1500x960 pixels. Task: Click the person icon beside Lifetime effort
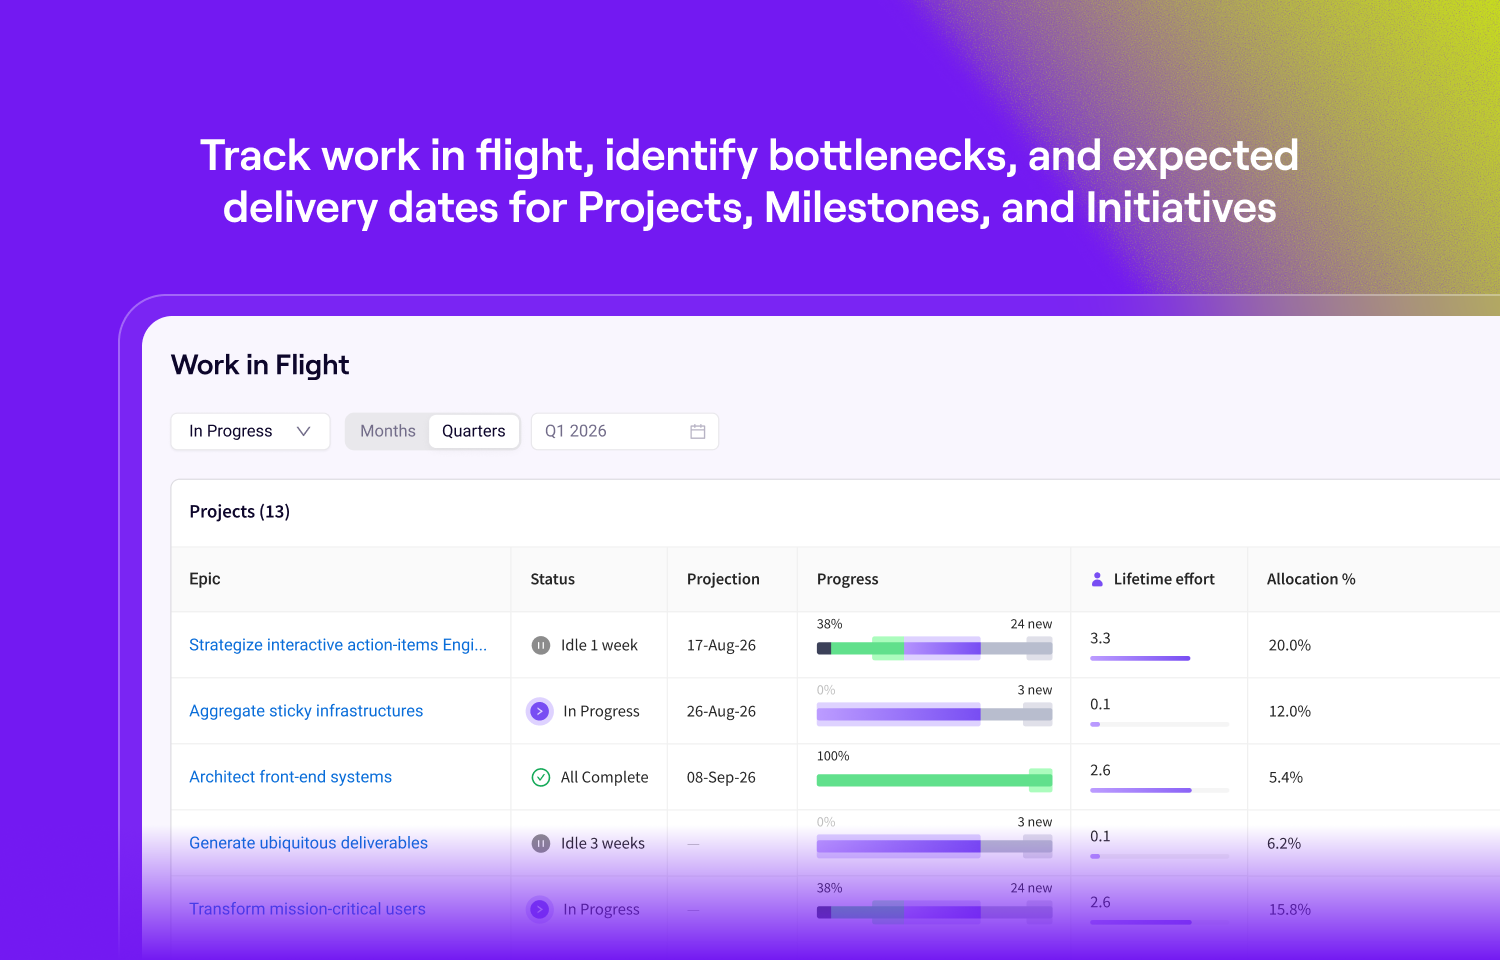click(1097, 579)
